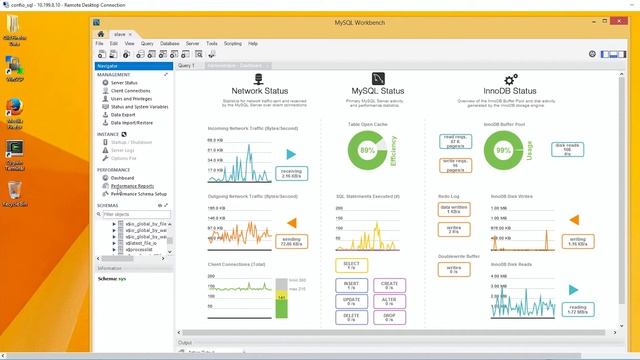Click Navigator schema tree horizontal scrollbar
Image resolution: width=640 pixels, height=360 pixels.
(117, 258)
